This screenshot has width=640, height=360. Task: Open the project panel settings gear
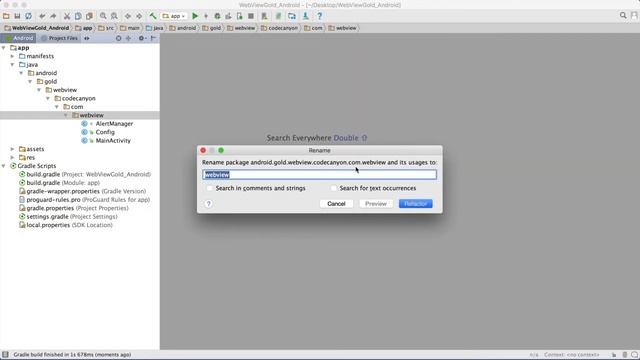tap(142, 38)
